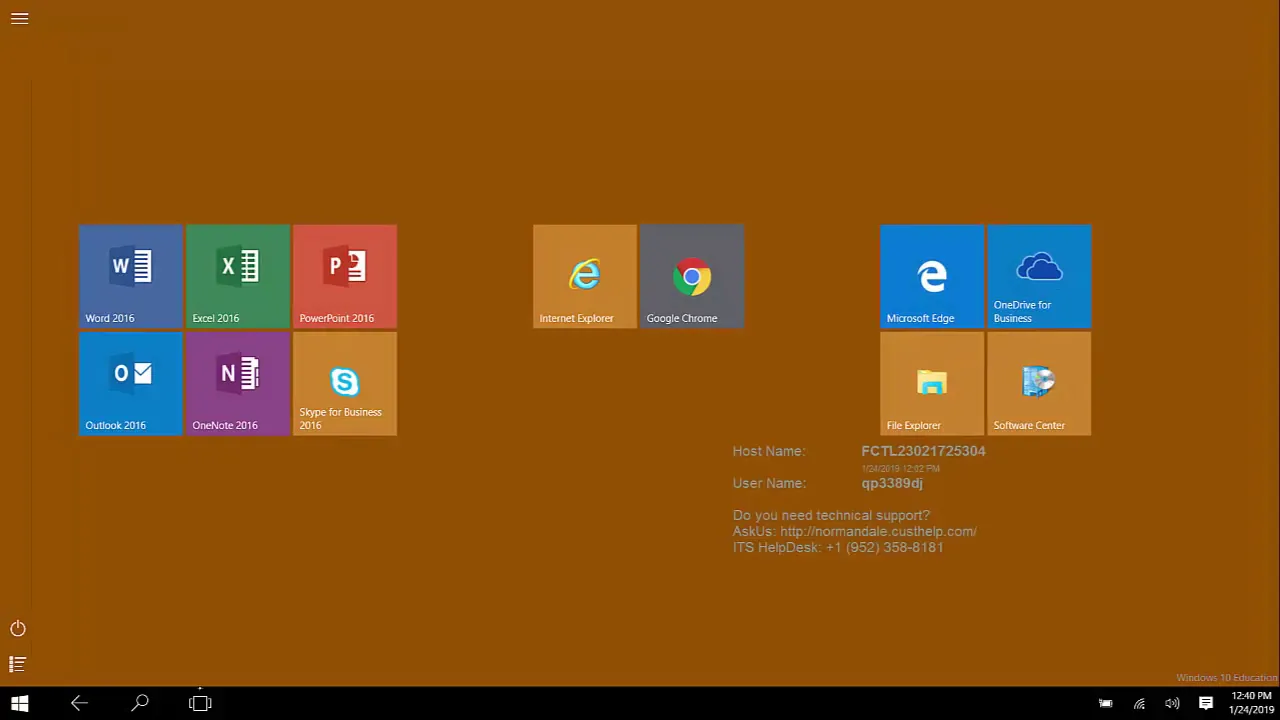Open the volume speaker icon
1280x720 pixels.
tap(1172, 703)
